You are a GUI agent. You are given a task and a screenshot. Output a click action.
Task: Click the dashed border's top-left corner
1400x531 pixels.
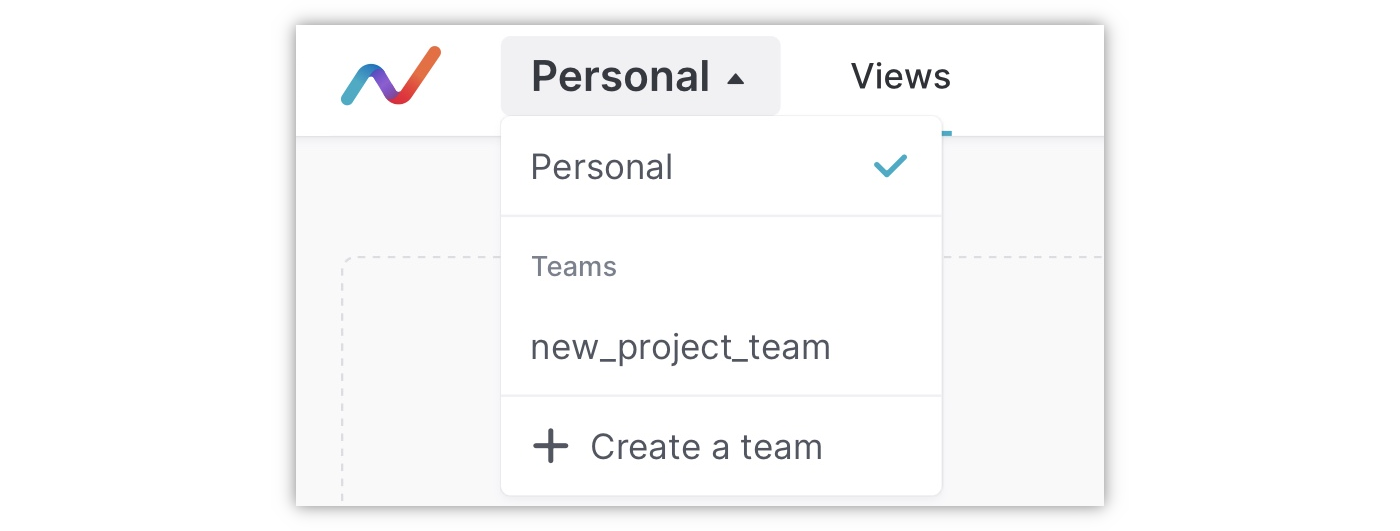coord(346,261)
